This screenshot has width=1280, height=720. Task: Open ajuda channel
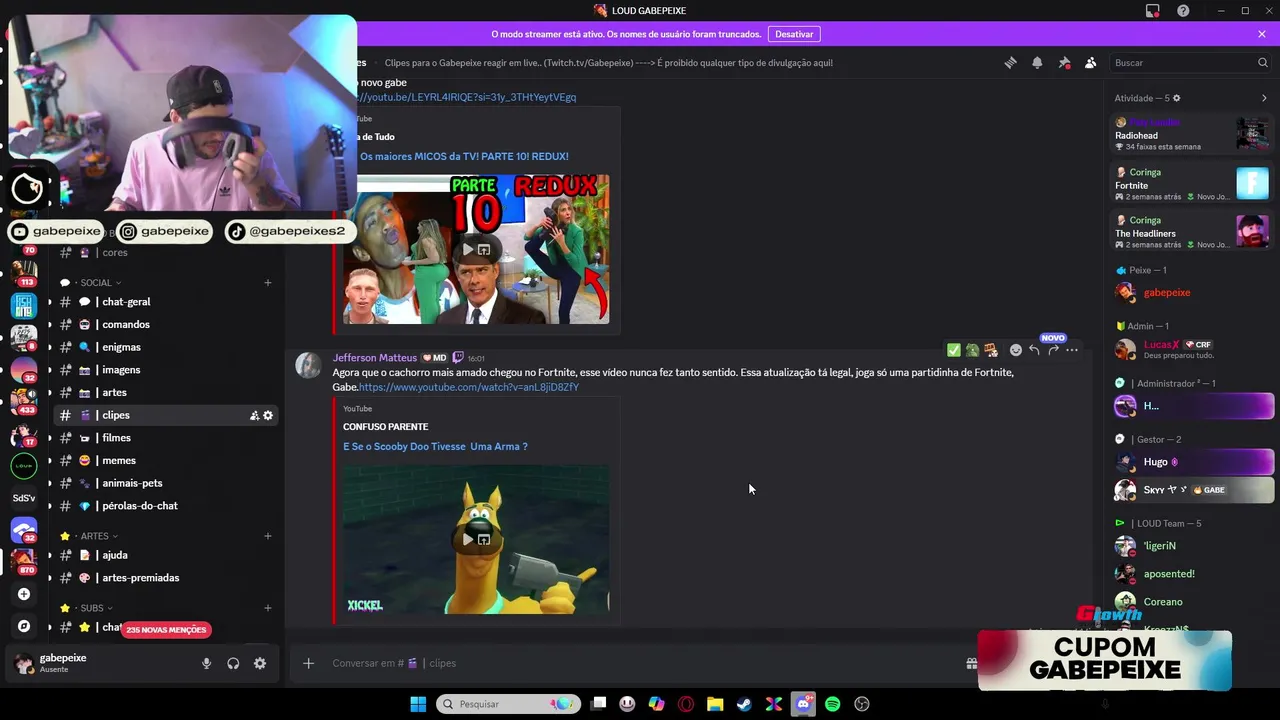coord(165,555)
